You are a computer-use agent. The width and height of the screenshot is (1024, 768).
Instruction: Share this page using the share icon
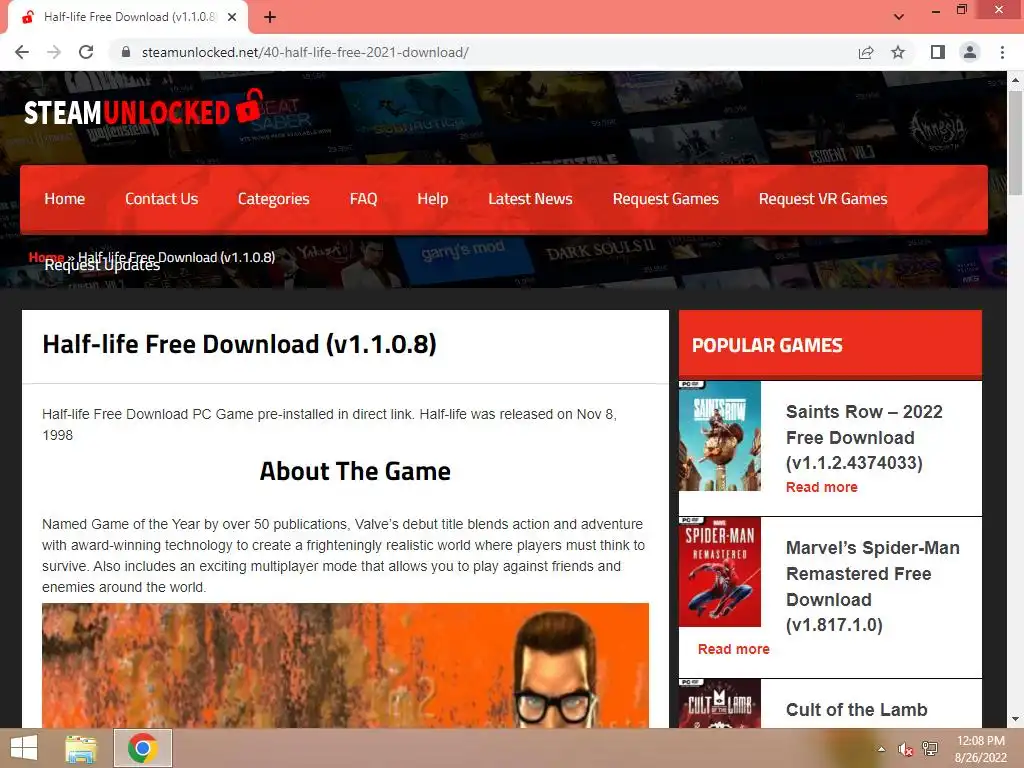(866, 52)
